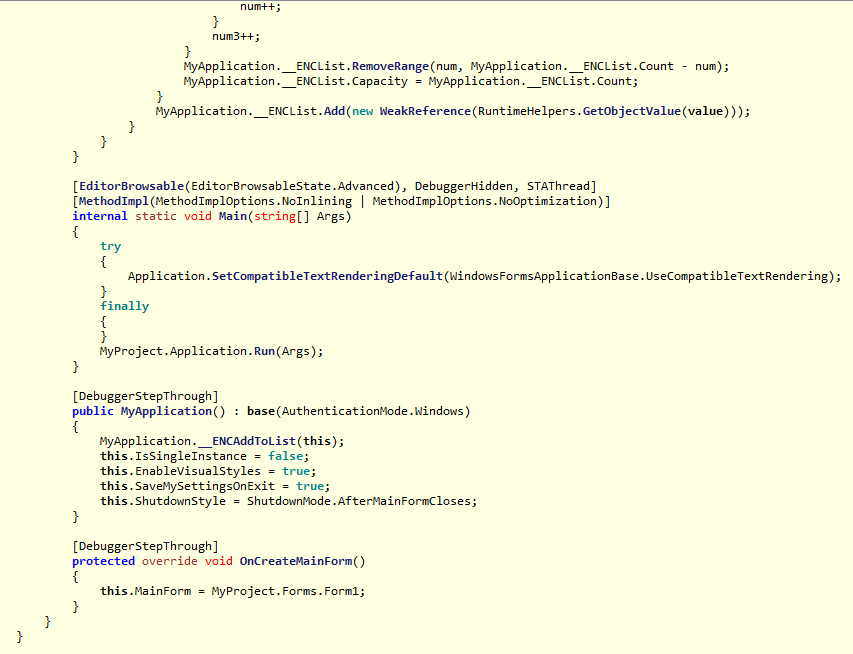
Task: Click the Main method name
Action: click(x=233, y=217)
